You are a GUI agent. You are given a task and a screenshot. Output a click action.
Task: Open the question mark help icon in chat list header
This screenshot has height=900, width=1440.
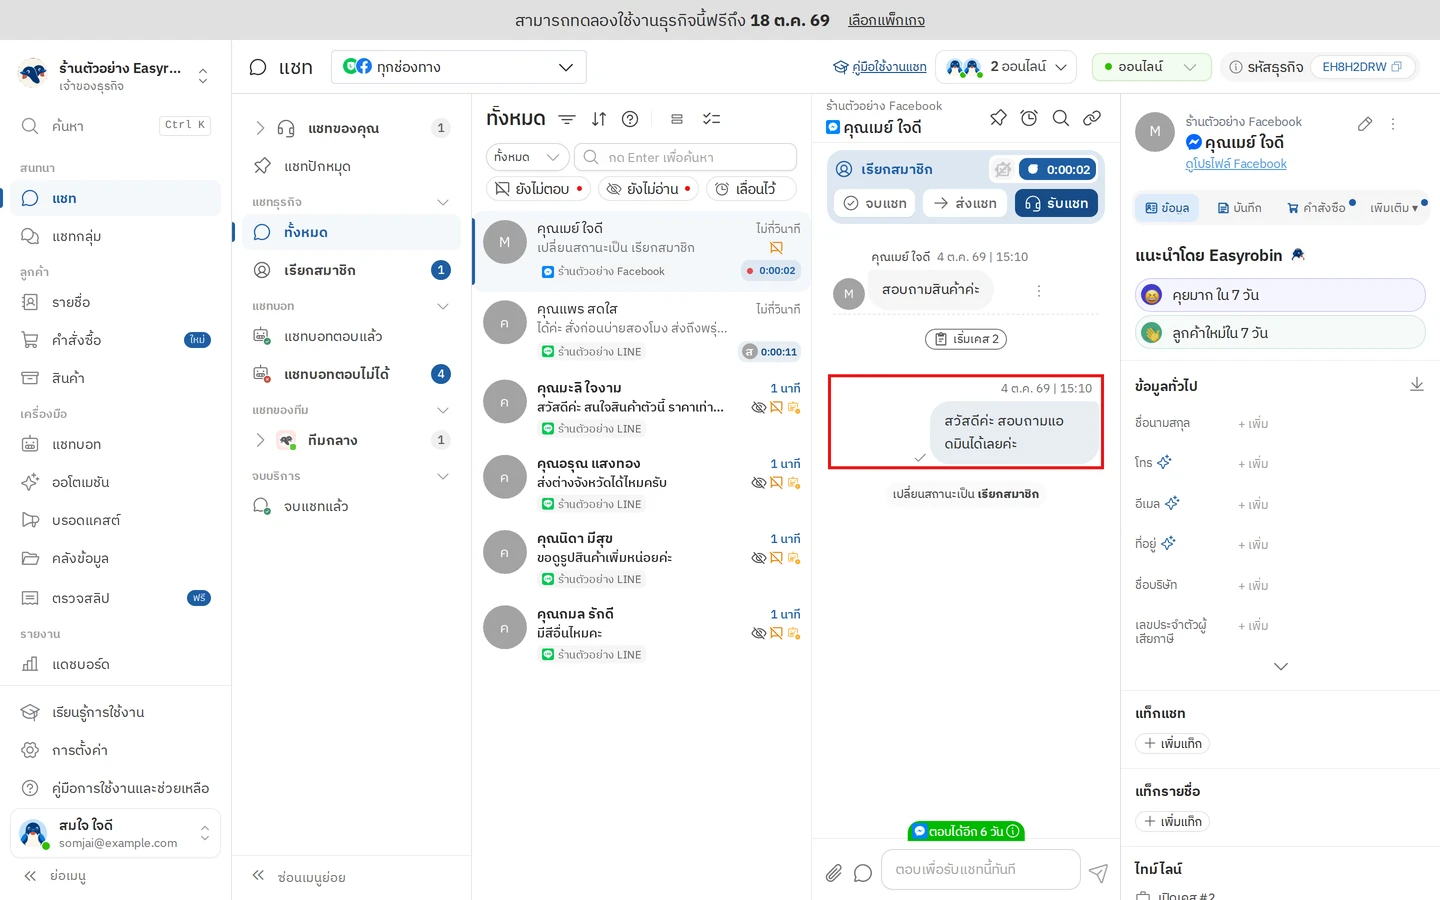coord(630,119)
